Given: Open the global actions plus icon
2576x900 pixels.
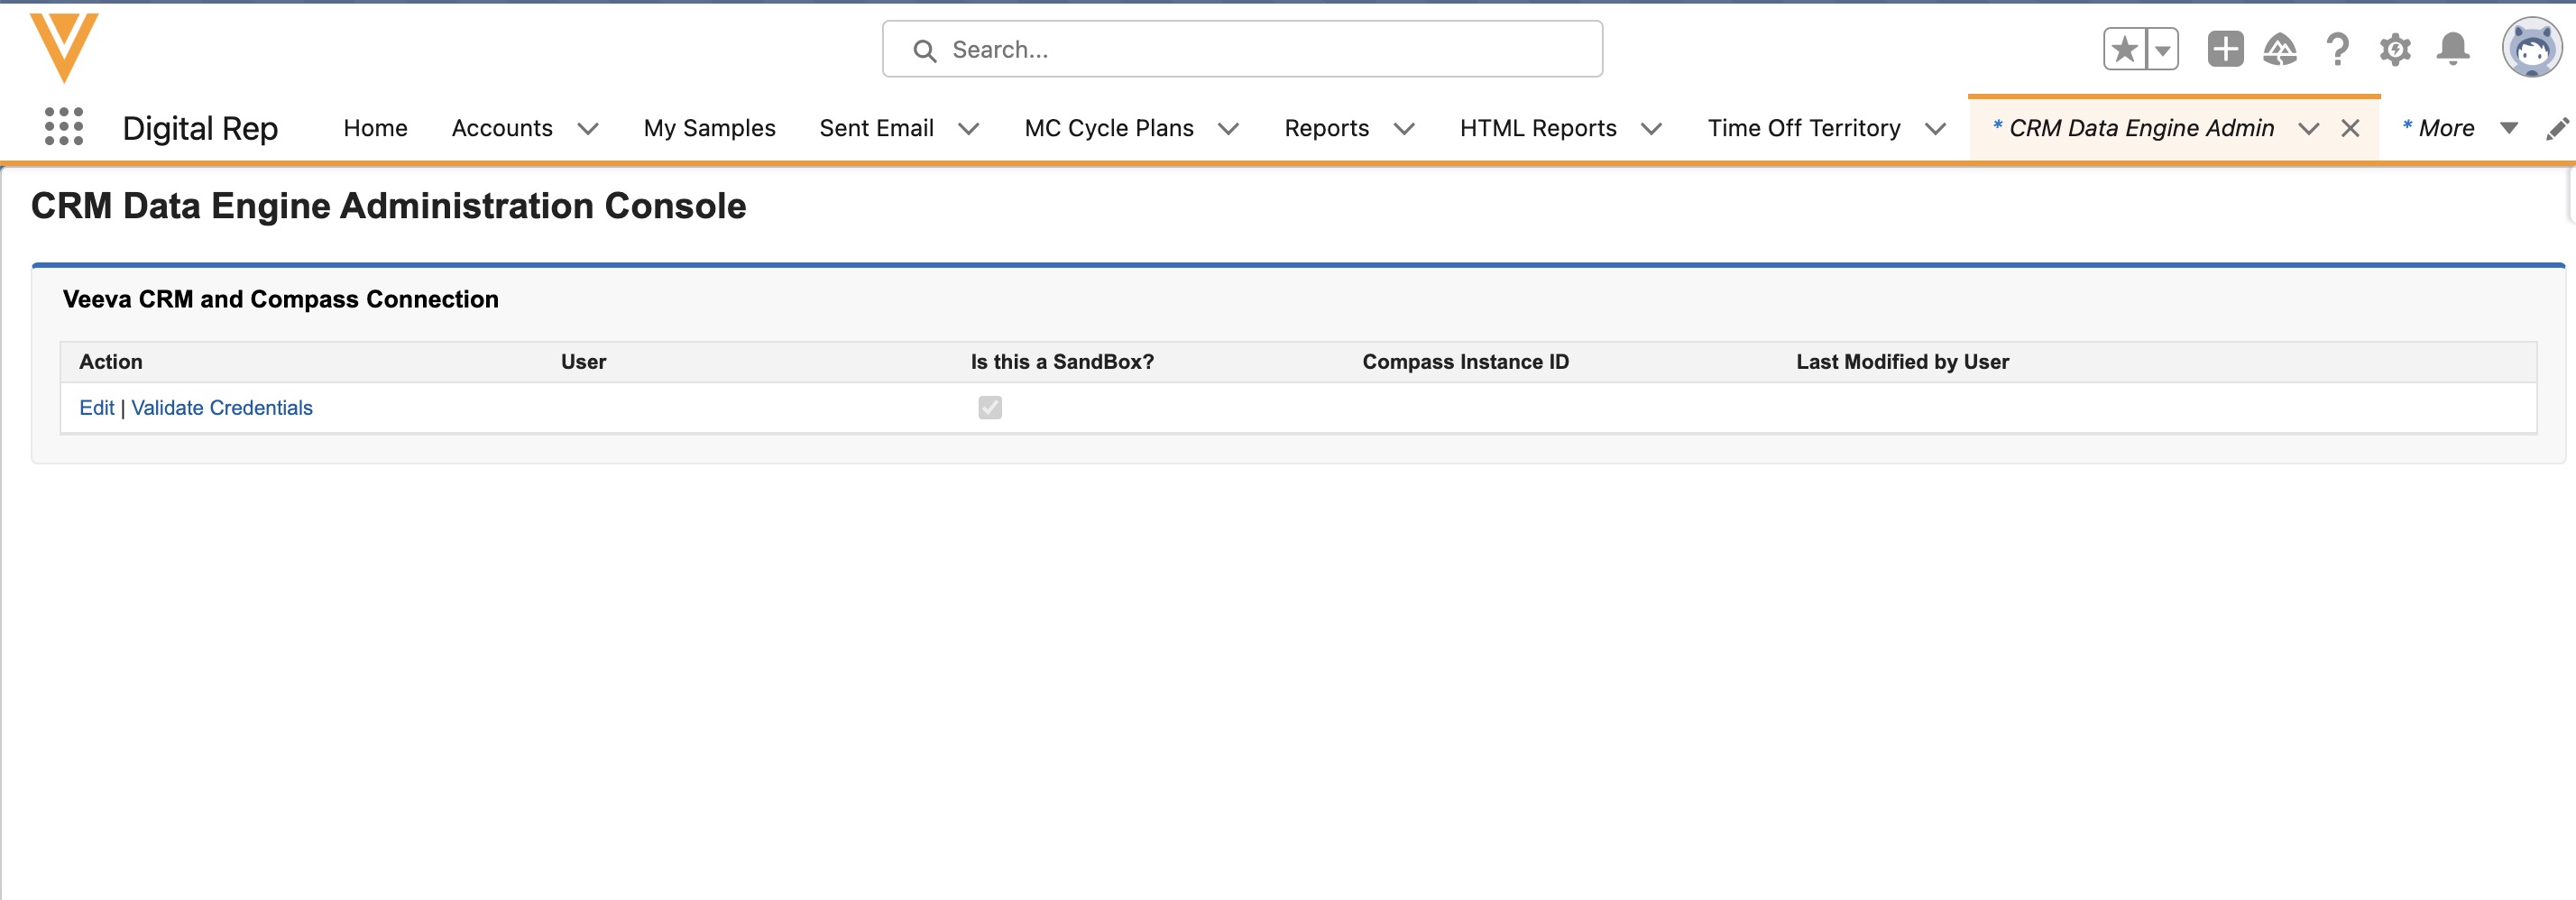Looking at the screenshot, I should pyautogui.click(x=2225, y=49).
